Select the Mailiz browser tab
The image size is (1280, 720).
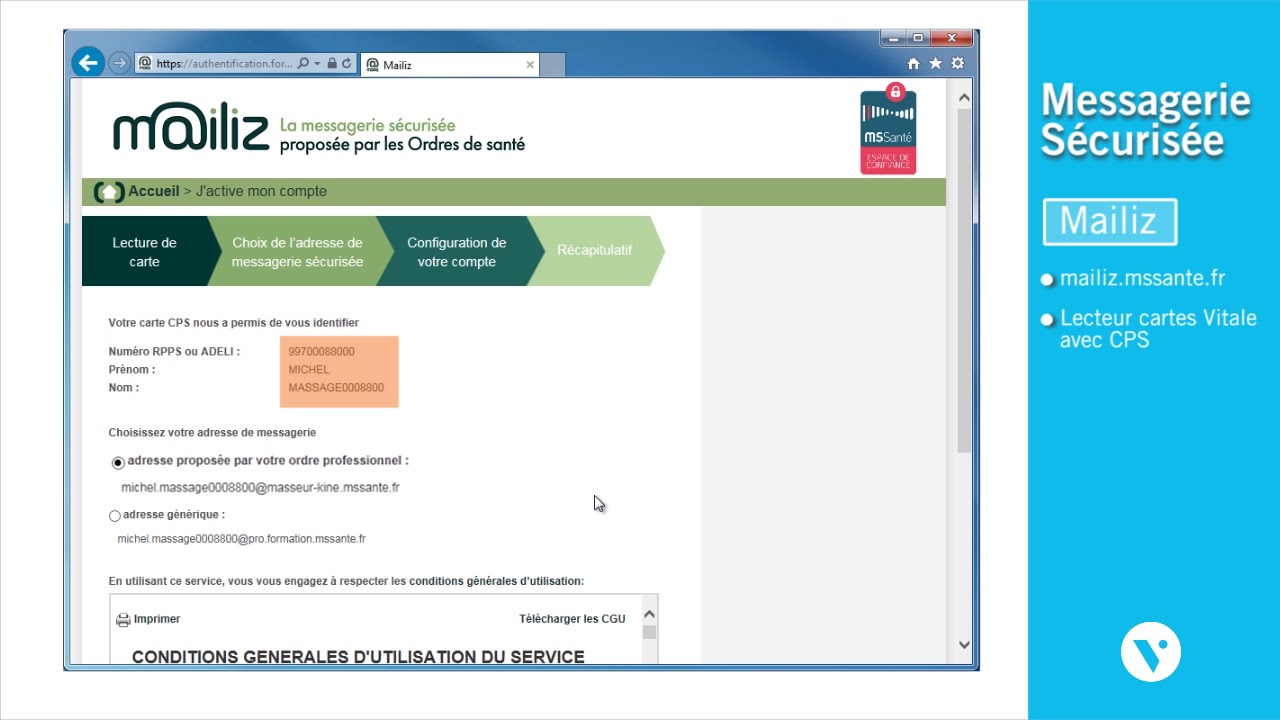point(450,65)
